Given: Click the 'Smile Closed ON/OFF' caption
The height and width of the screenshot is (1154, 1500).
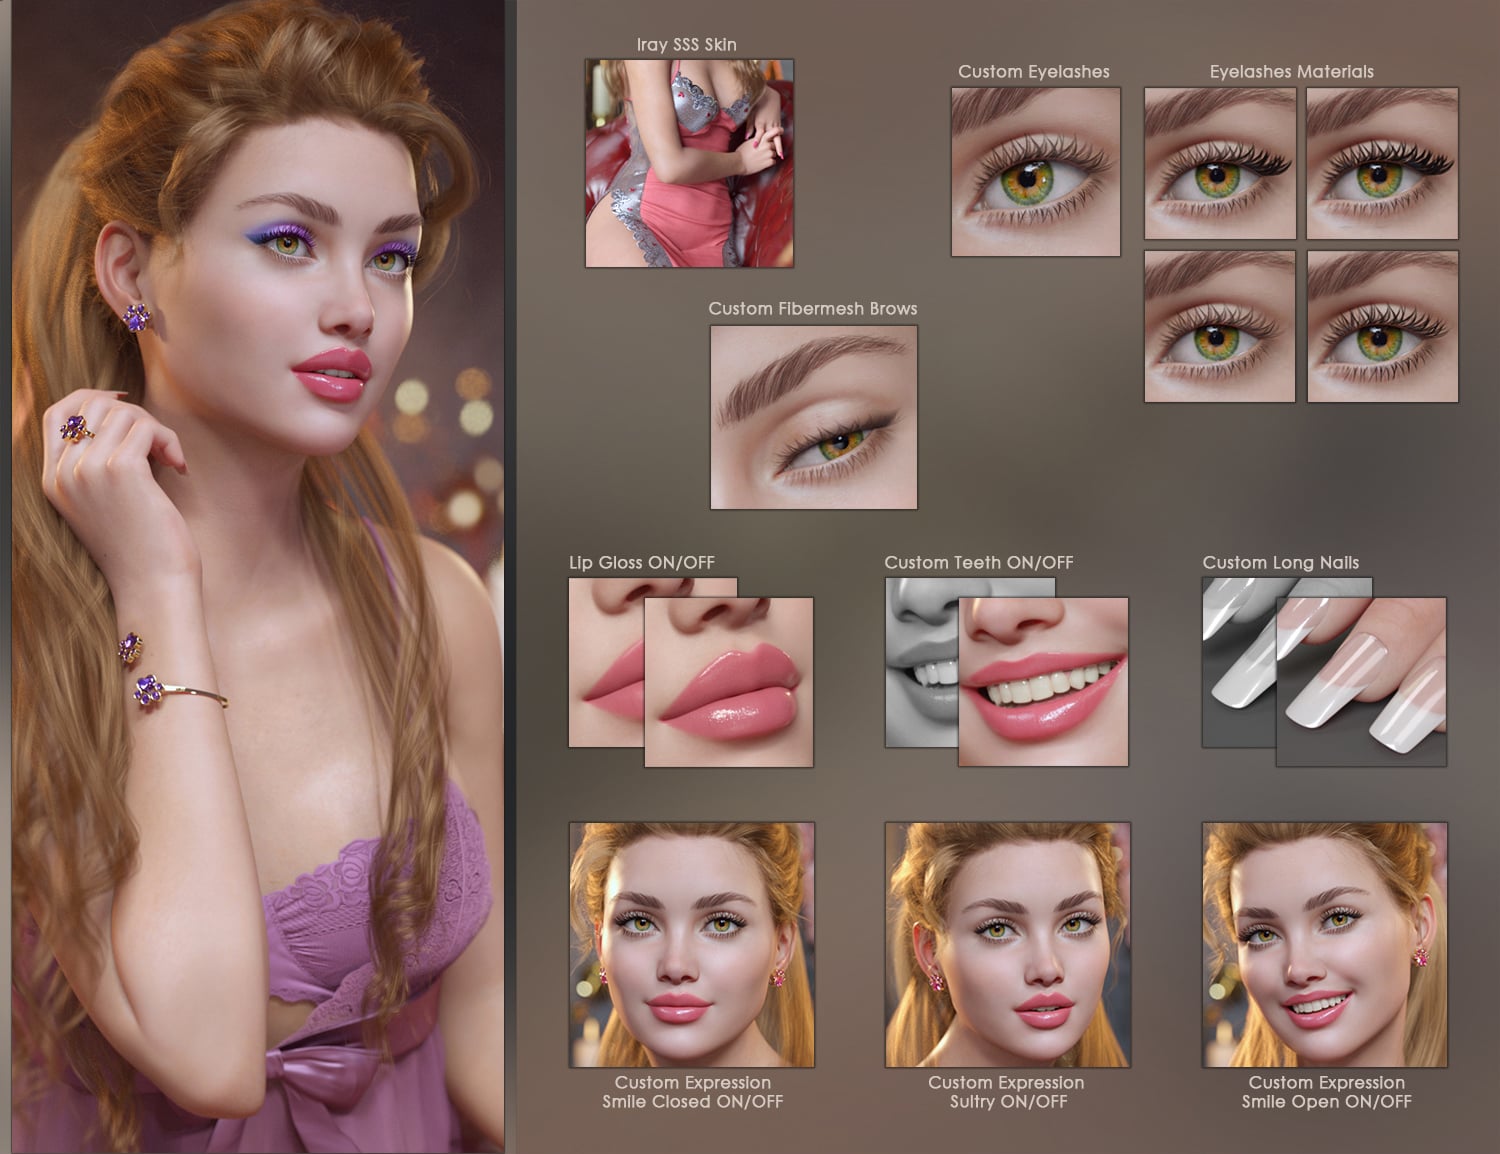Looking at the screenshot, I should point(692,1102).
